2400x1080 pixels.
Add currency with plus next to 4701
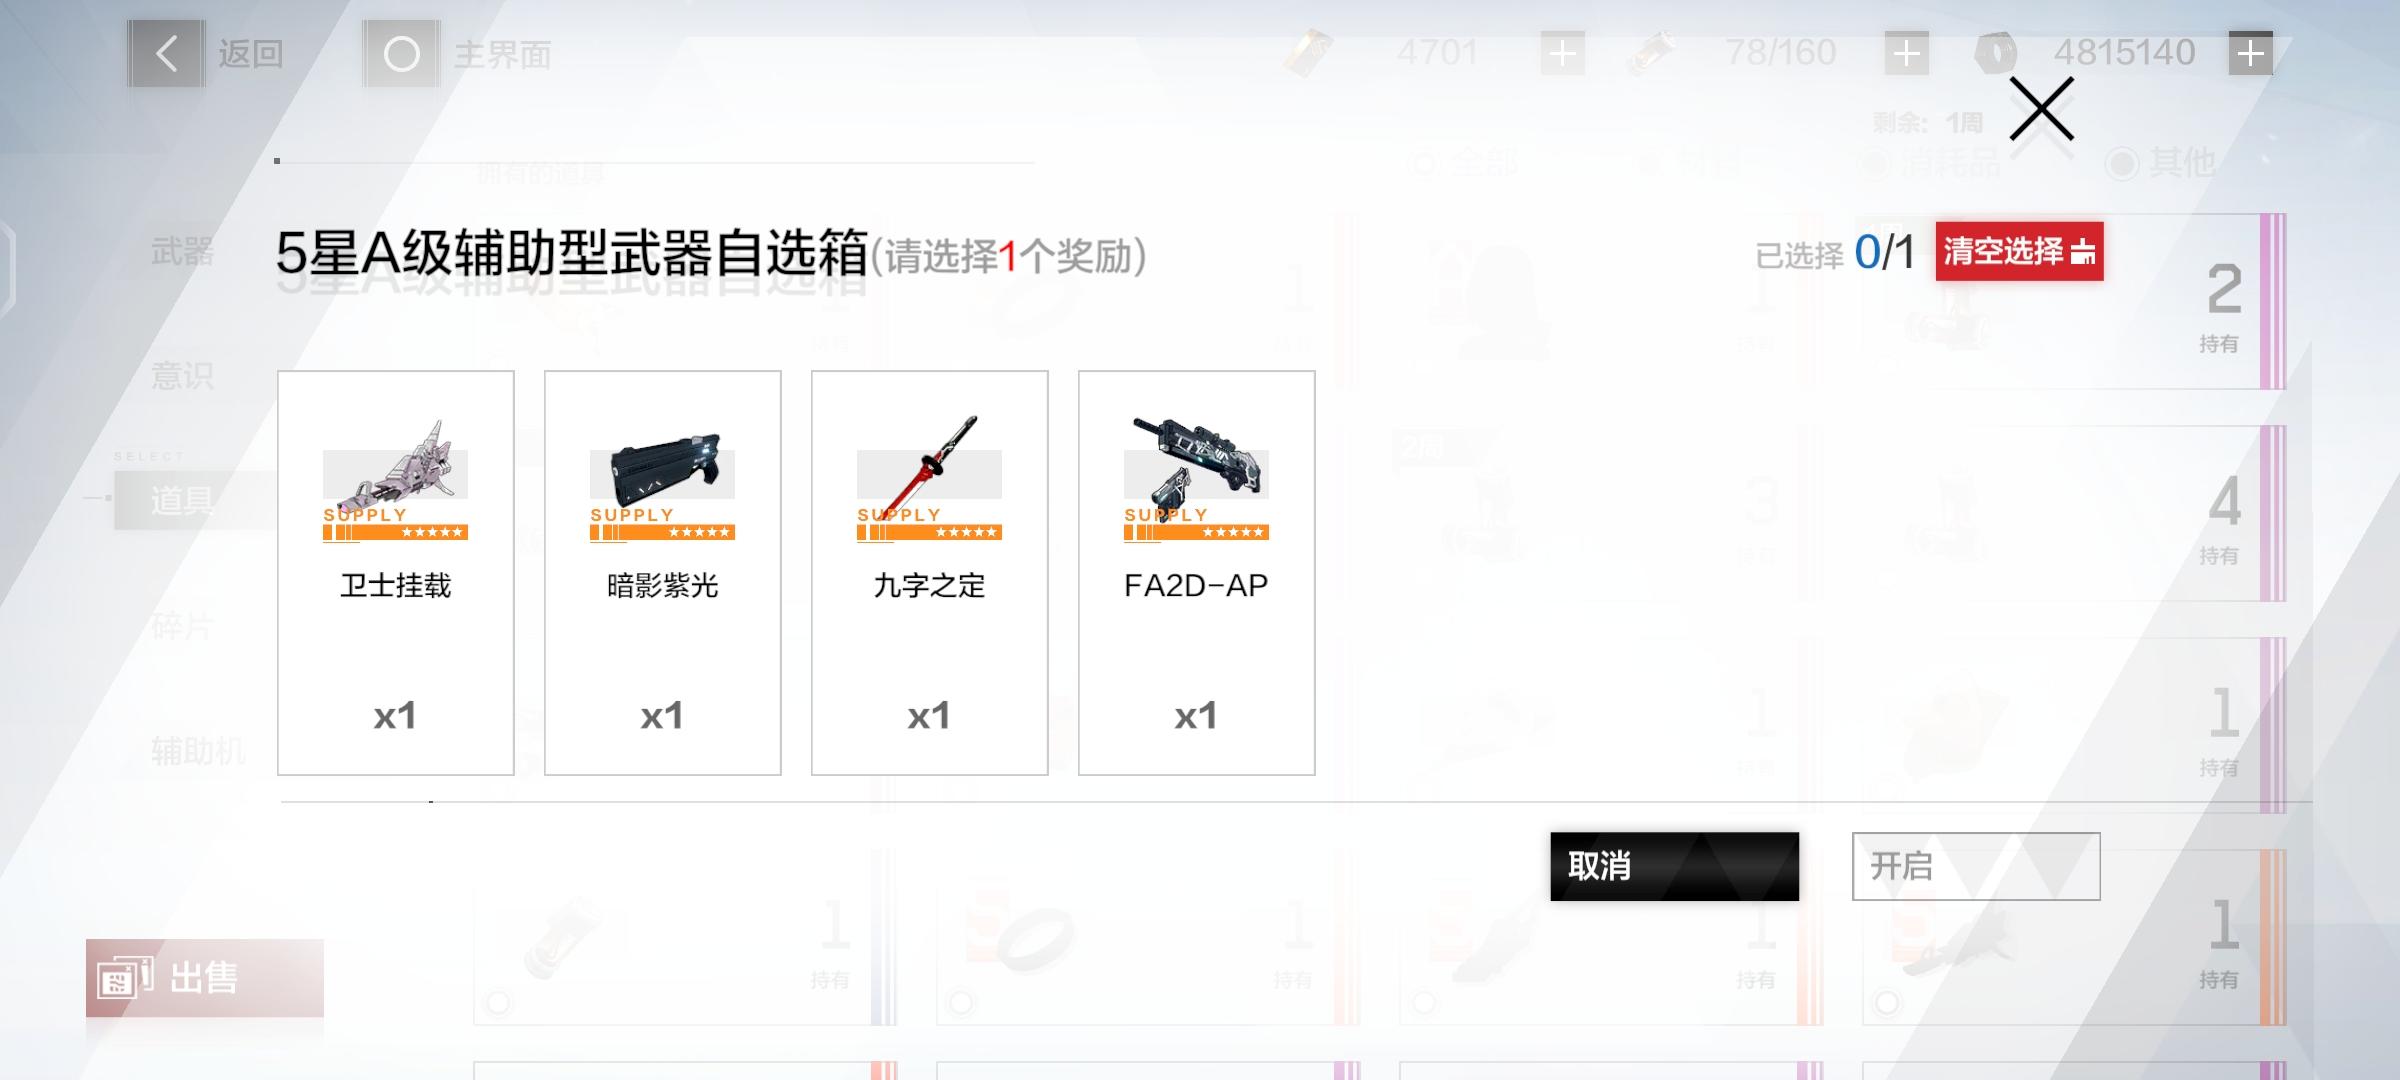point(1562,53)
